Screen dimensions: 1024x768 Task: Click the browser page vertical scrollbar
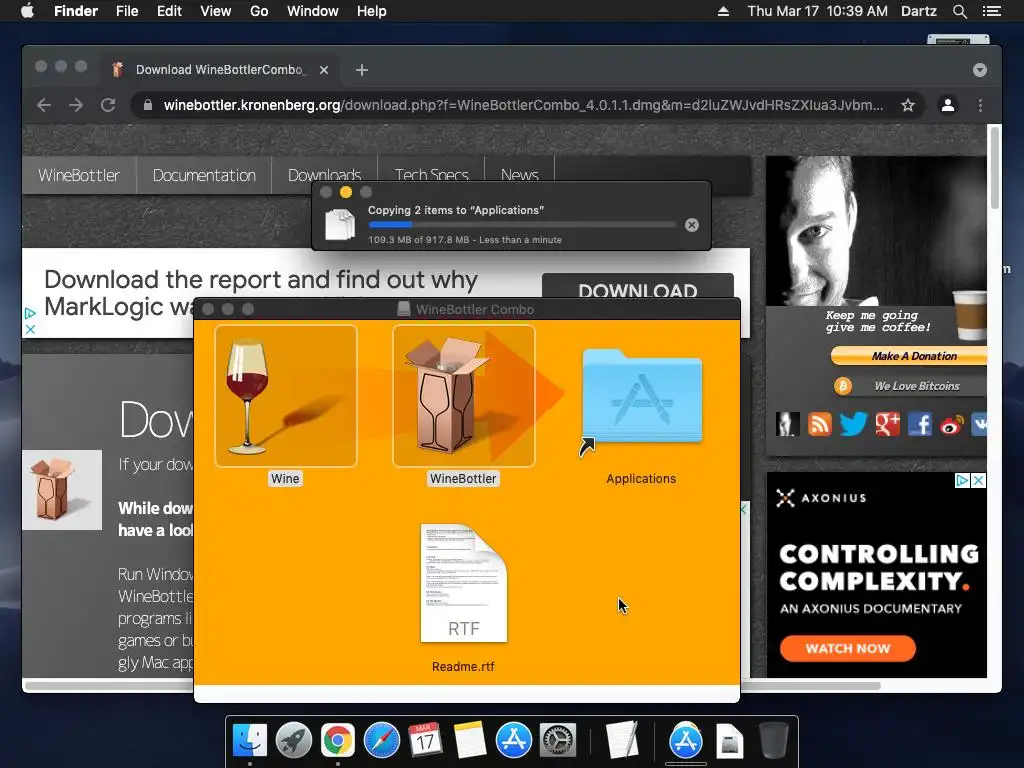coord(995,168)
